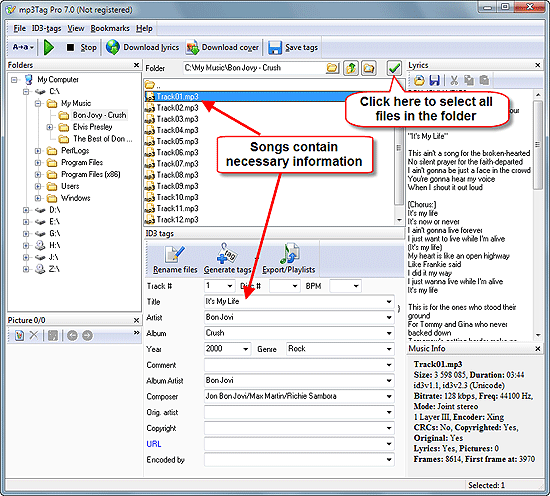Expand Picture panel toolbar overflow chevron

tap(136, 333)
